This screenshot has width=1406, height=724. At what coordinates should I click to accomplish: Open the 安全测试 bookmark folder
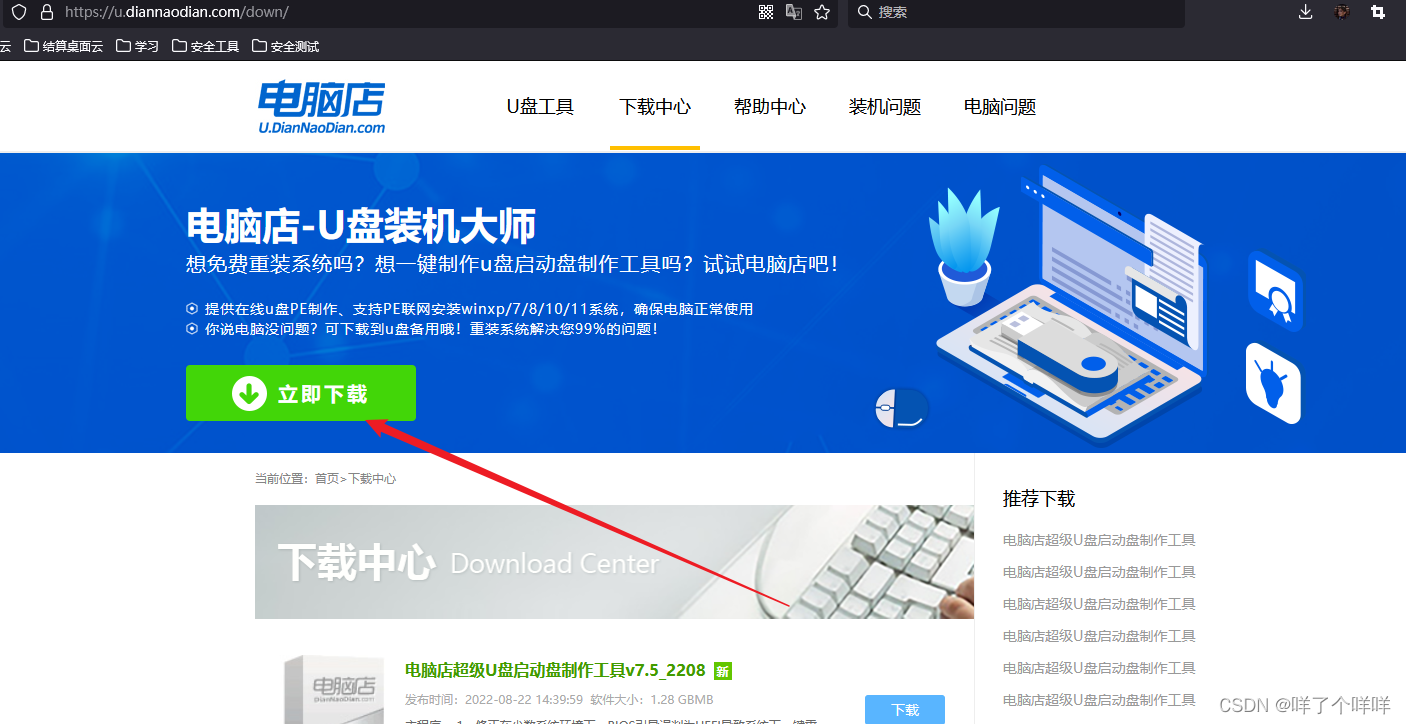[x=286, y=46]
